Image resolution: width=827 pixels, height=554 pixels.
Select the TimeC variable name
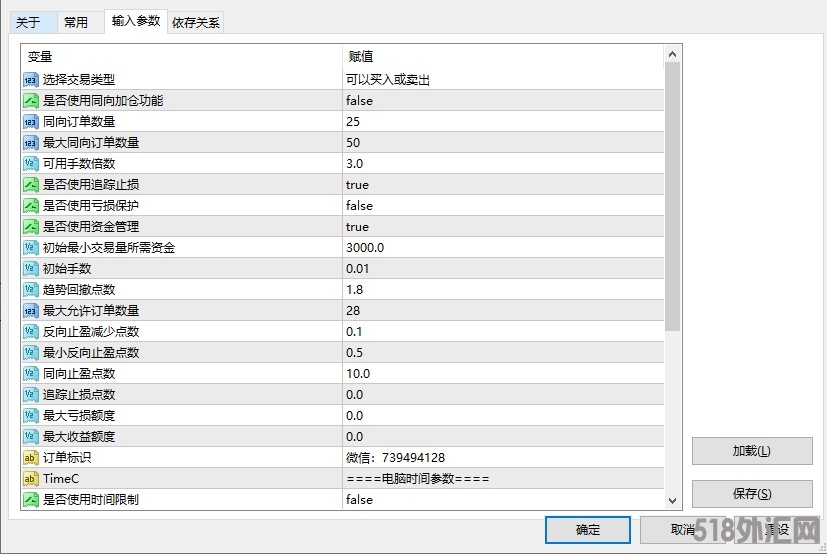tap(61, 479)
